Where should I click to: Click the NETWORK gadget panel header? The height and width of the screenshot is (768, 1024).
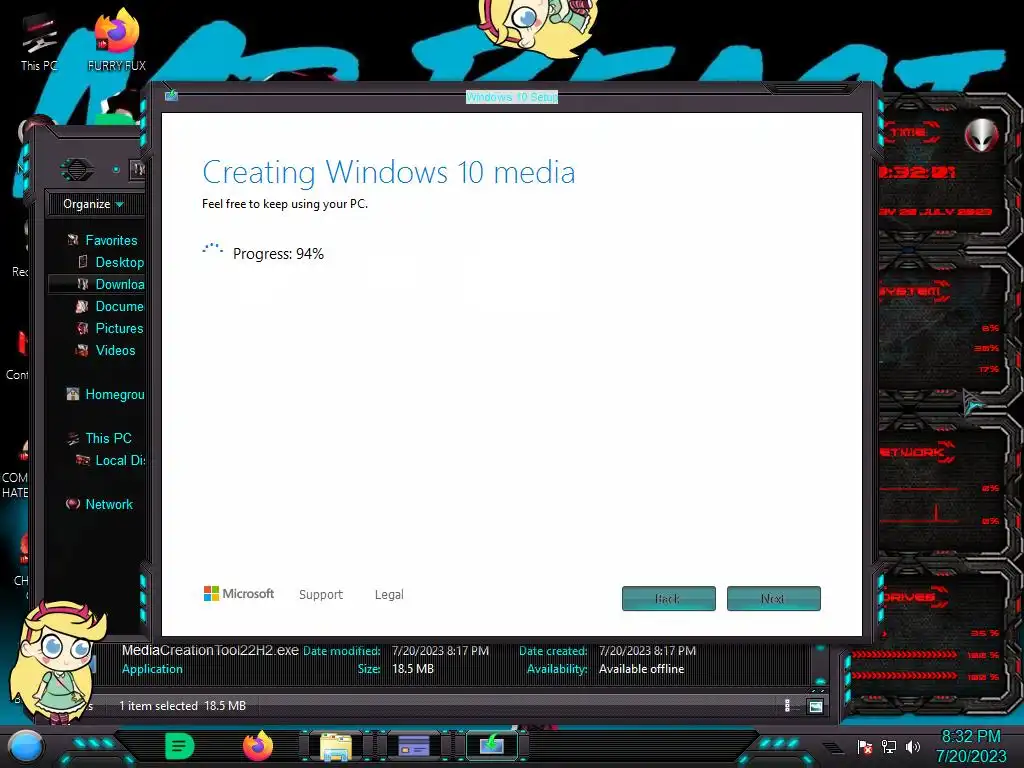point(914,452)
